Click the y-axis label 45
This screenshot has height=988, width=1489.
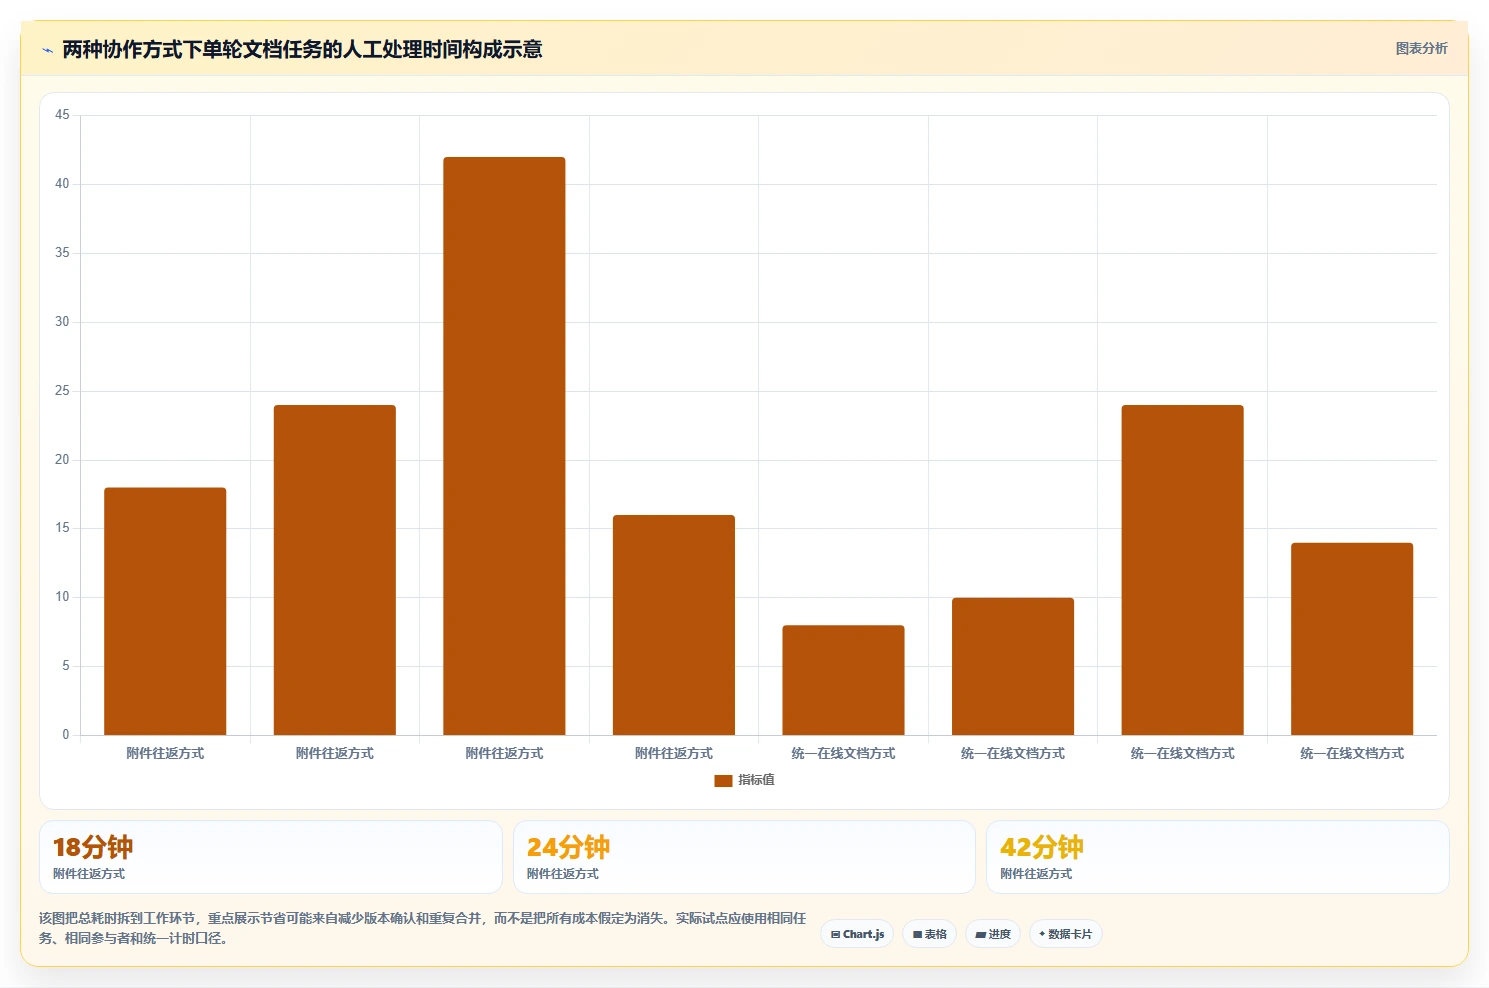(62, 115)
